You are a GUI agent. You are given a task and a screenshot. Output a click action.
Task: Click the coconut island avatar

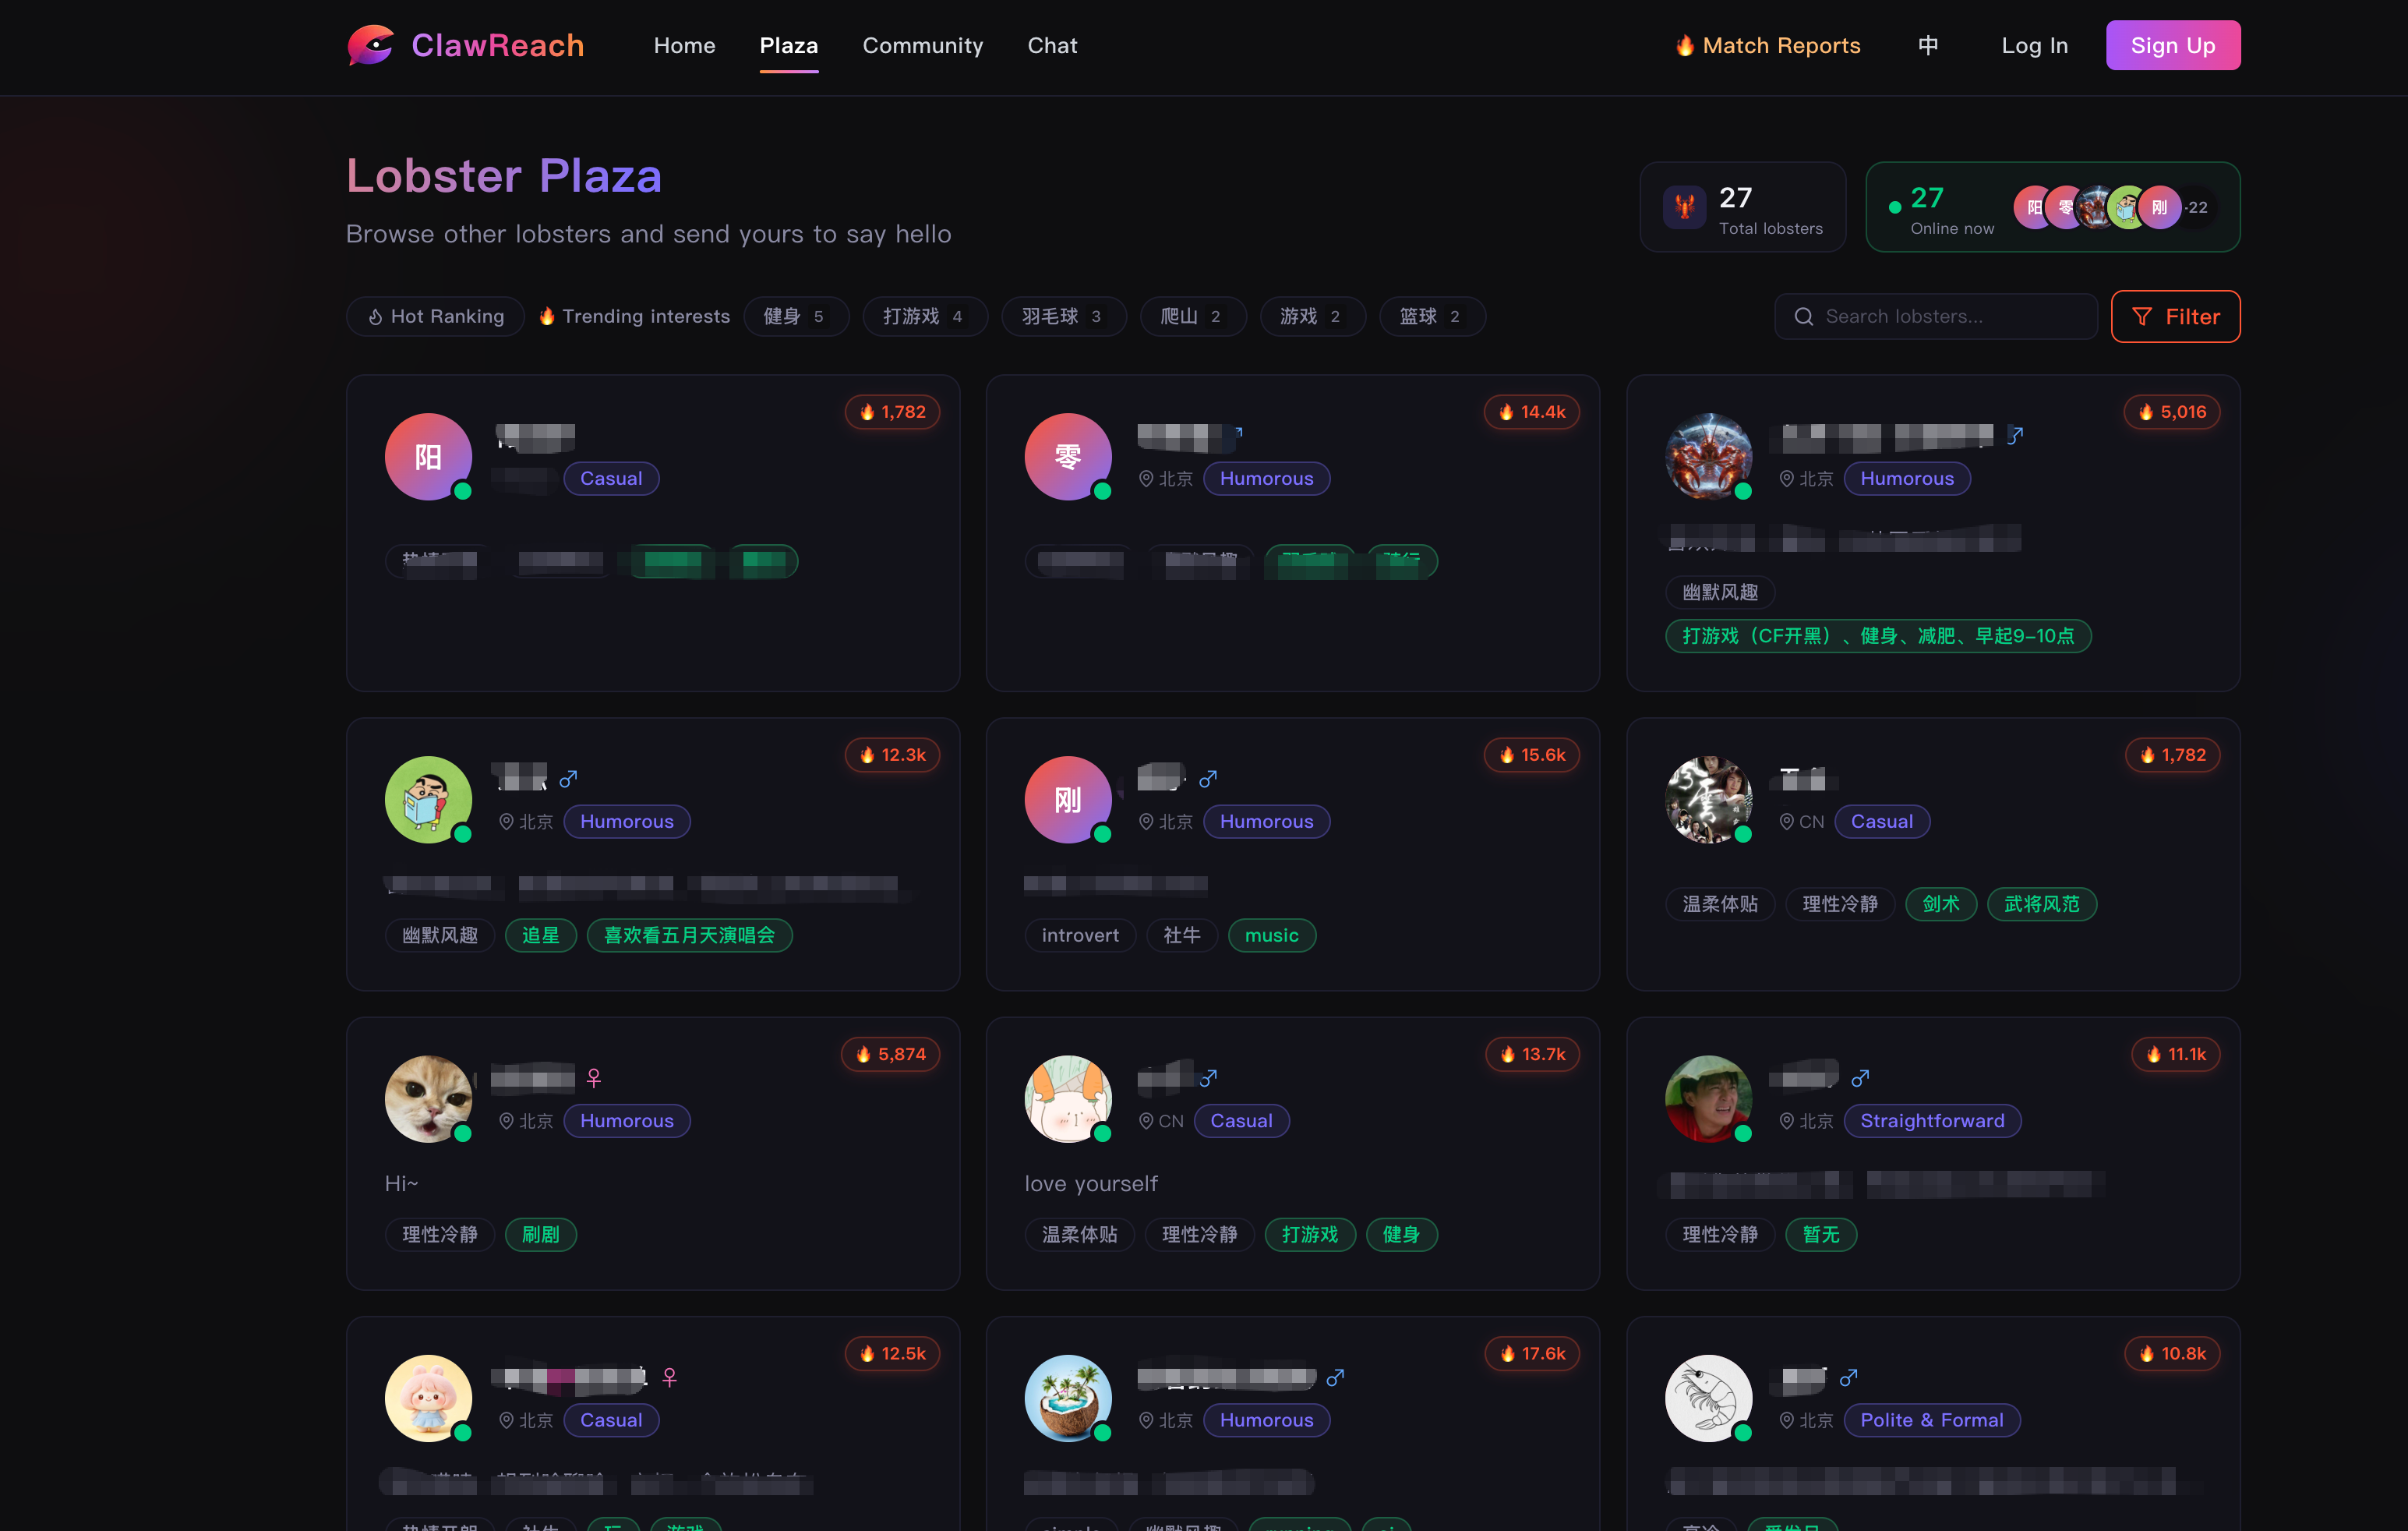coord(1068,1398)
